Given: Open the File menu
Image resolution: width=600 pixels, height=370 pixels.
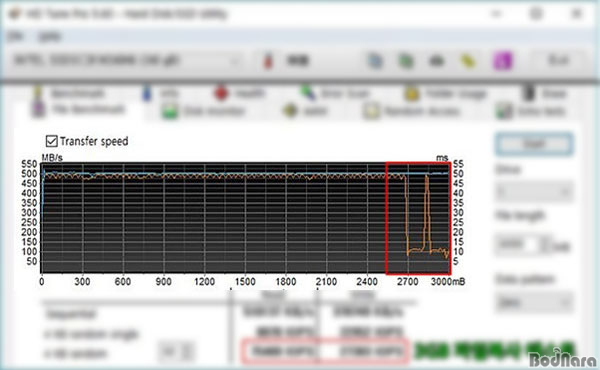Looking at the screenshot, I should (15, 36).
